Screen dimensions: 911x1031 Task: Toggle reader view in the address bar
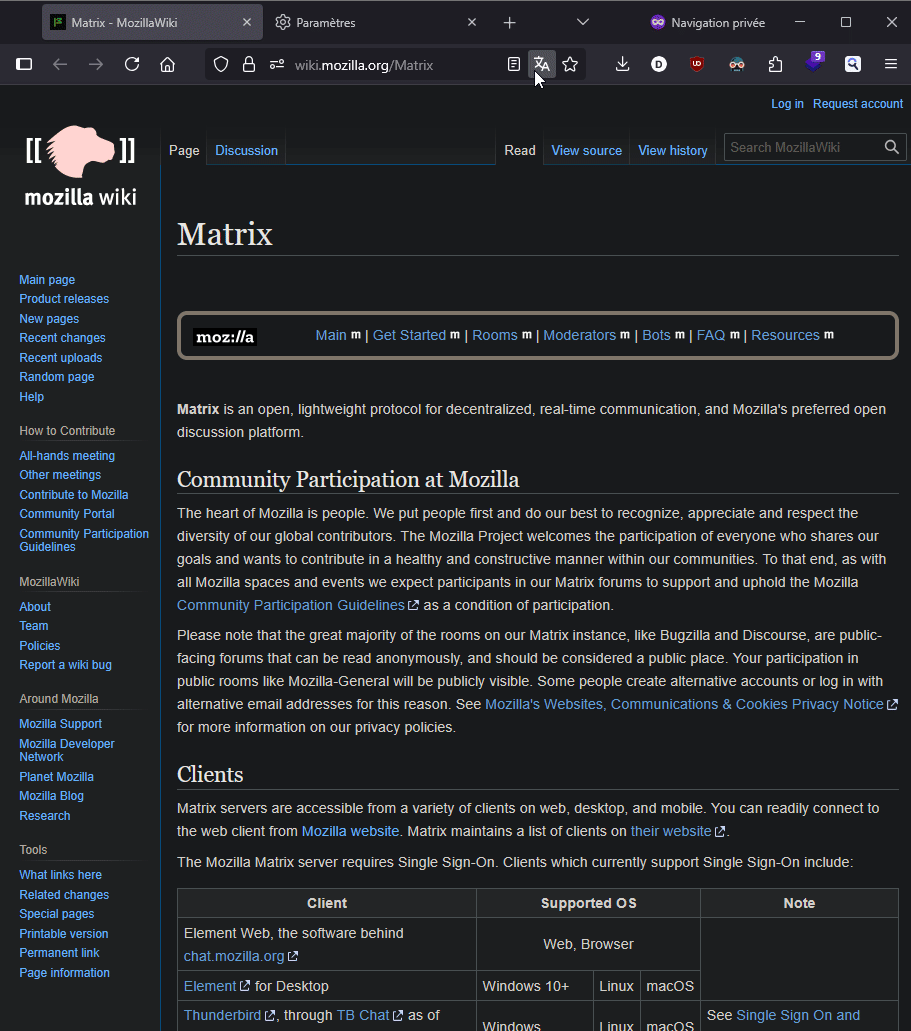(514, 65)
